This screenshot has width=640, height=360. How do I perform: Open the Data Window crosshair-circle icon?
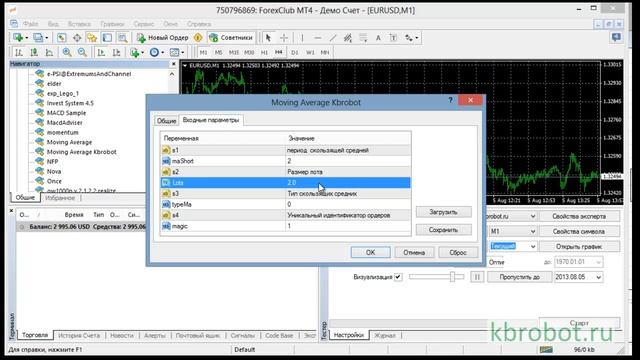point(77,38)
